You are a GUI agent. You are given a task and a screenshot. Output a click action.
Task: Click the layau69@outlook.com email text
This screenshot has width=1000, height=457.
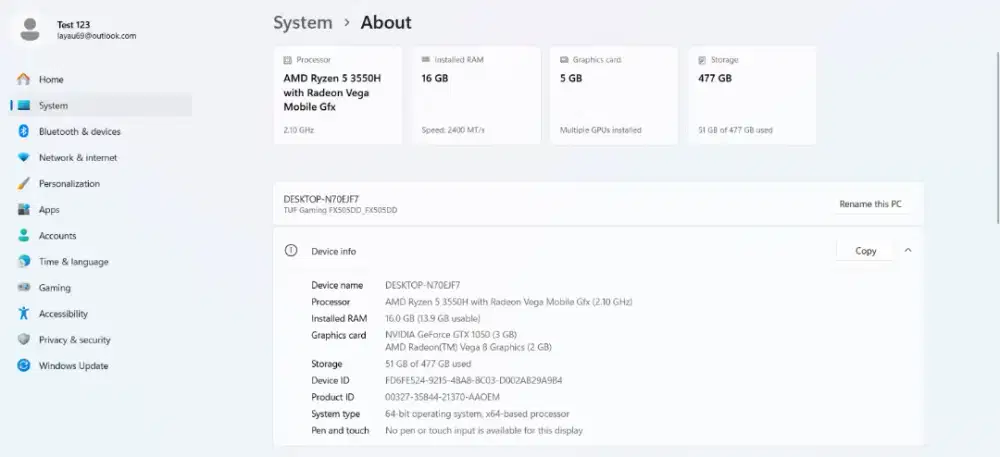[96, 36]
